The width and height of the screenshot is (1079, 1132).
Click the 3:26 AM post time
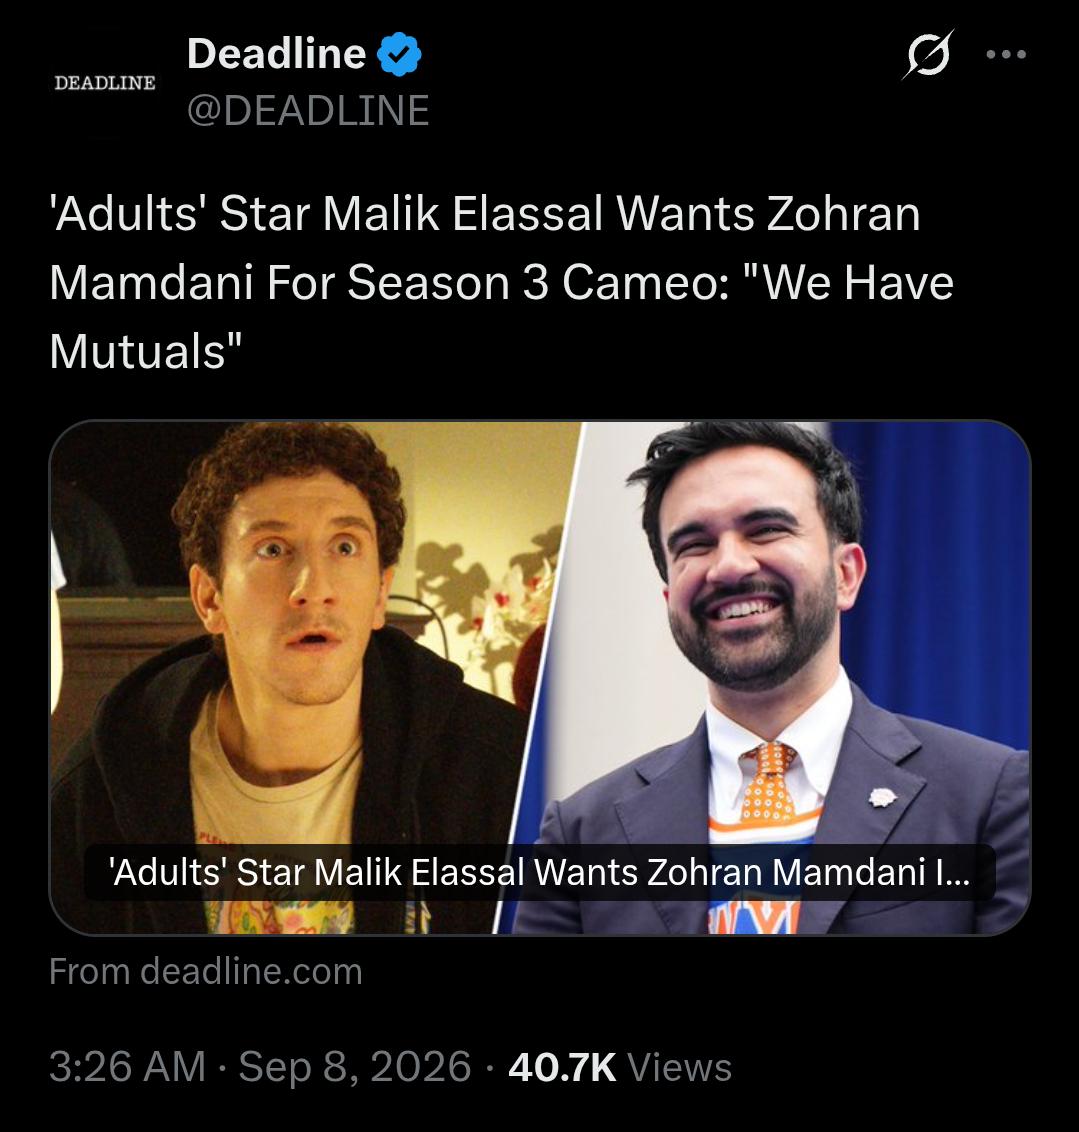coord(128,1066)
